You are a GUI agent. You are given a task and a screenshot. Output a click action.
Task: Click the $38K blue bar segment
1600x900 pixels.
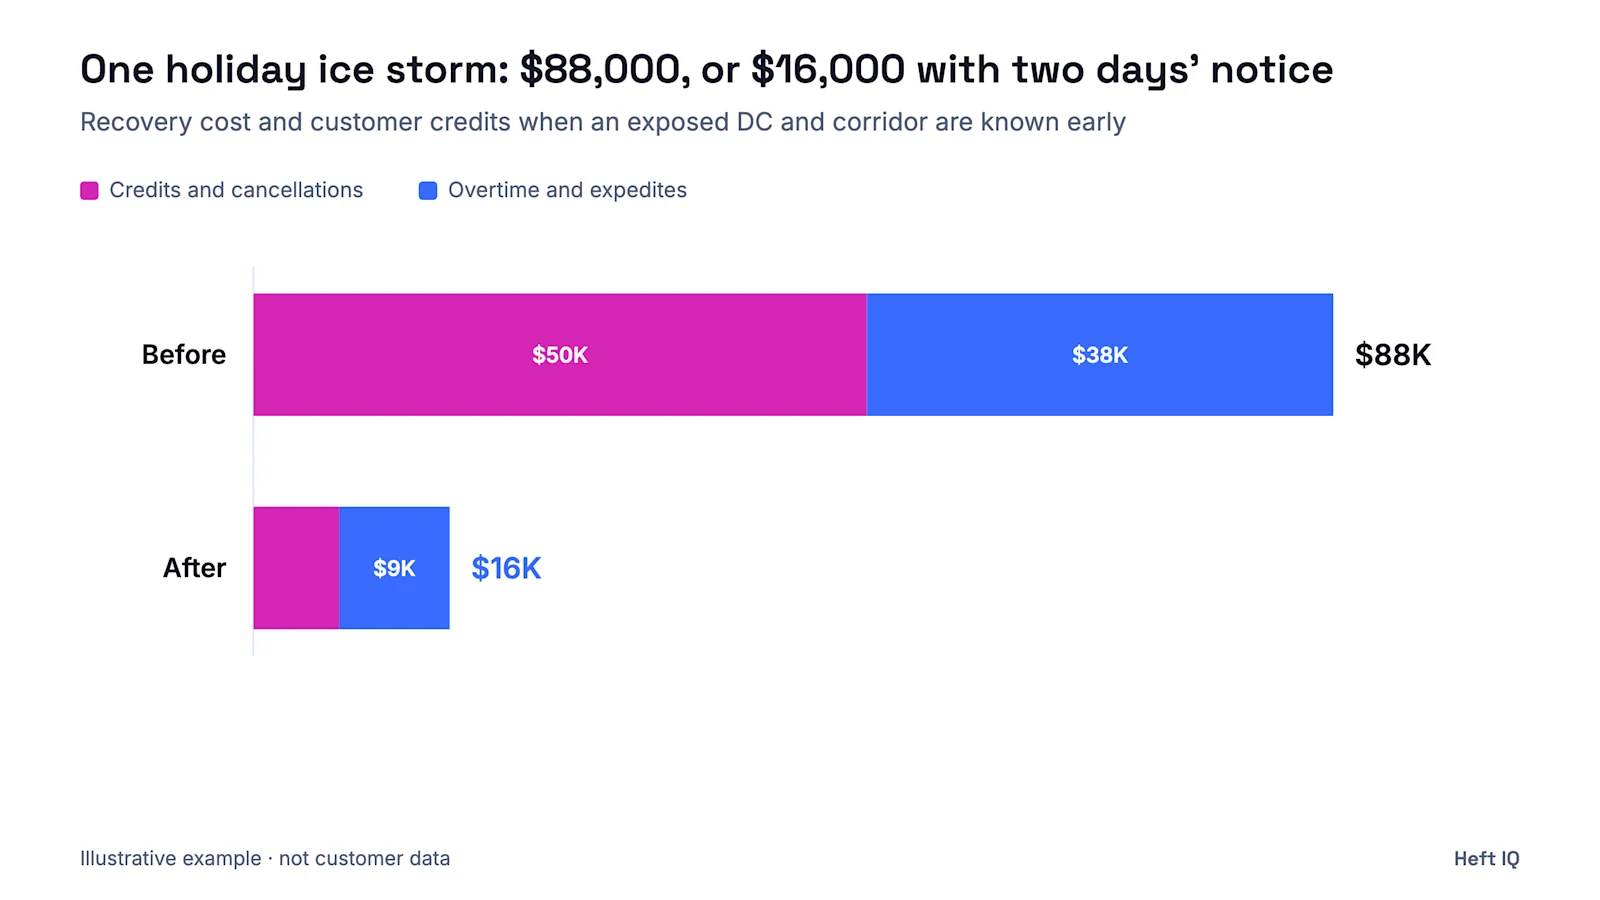pyautogui.click(x=1100, y=355)
